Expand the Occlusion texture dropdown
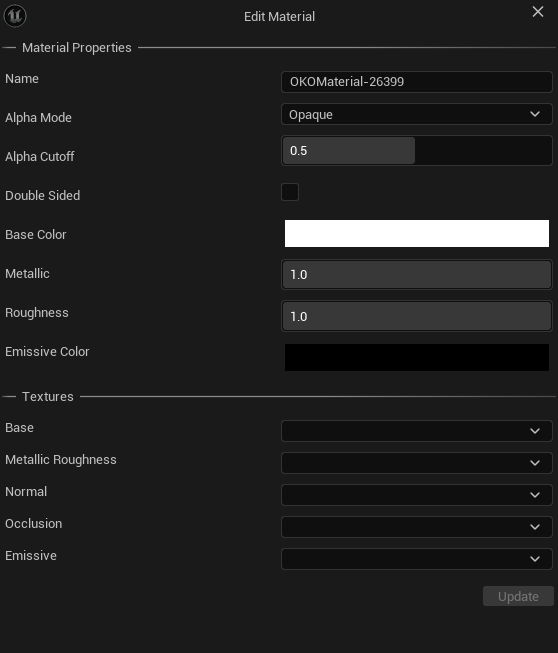Image resolution: width=558 pixels, height=653 pixels. point(417,527)
